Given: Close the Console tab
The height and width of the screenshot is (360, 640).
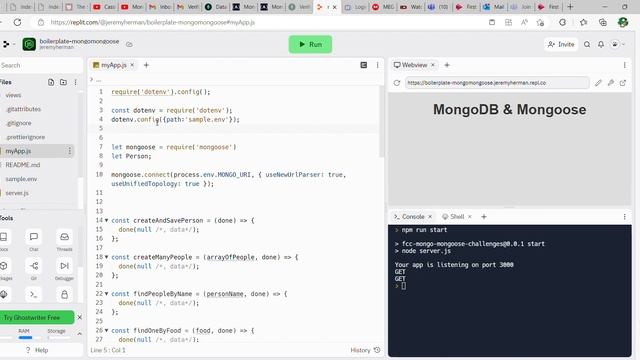Looking at the screenshot, I should [430, 217].
